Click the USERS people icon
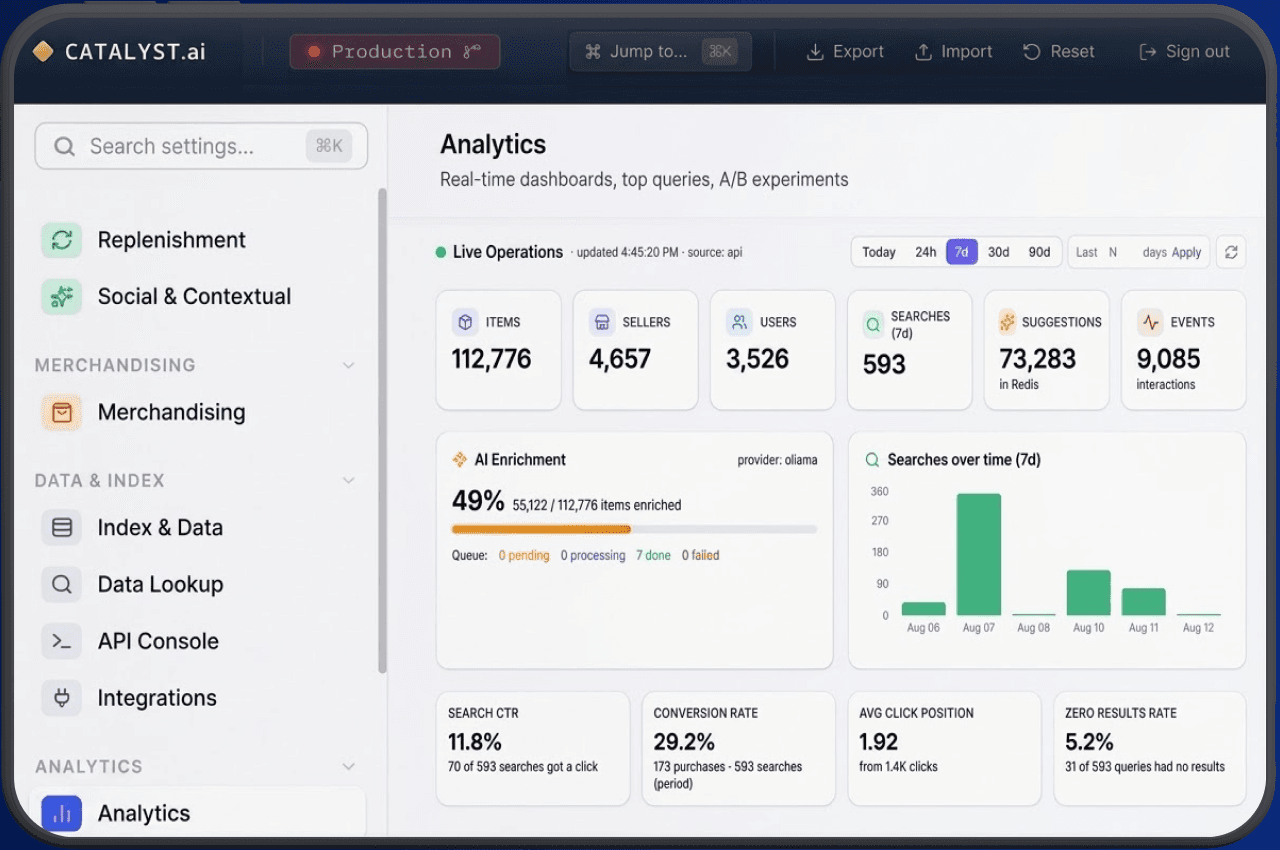The height and width of the screenshot is (850, 1280). 739,322
